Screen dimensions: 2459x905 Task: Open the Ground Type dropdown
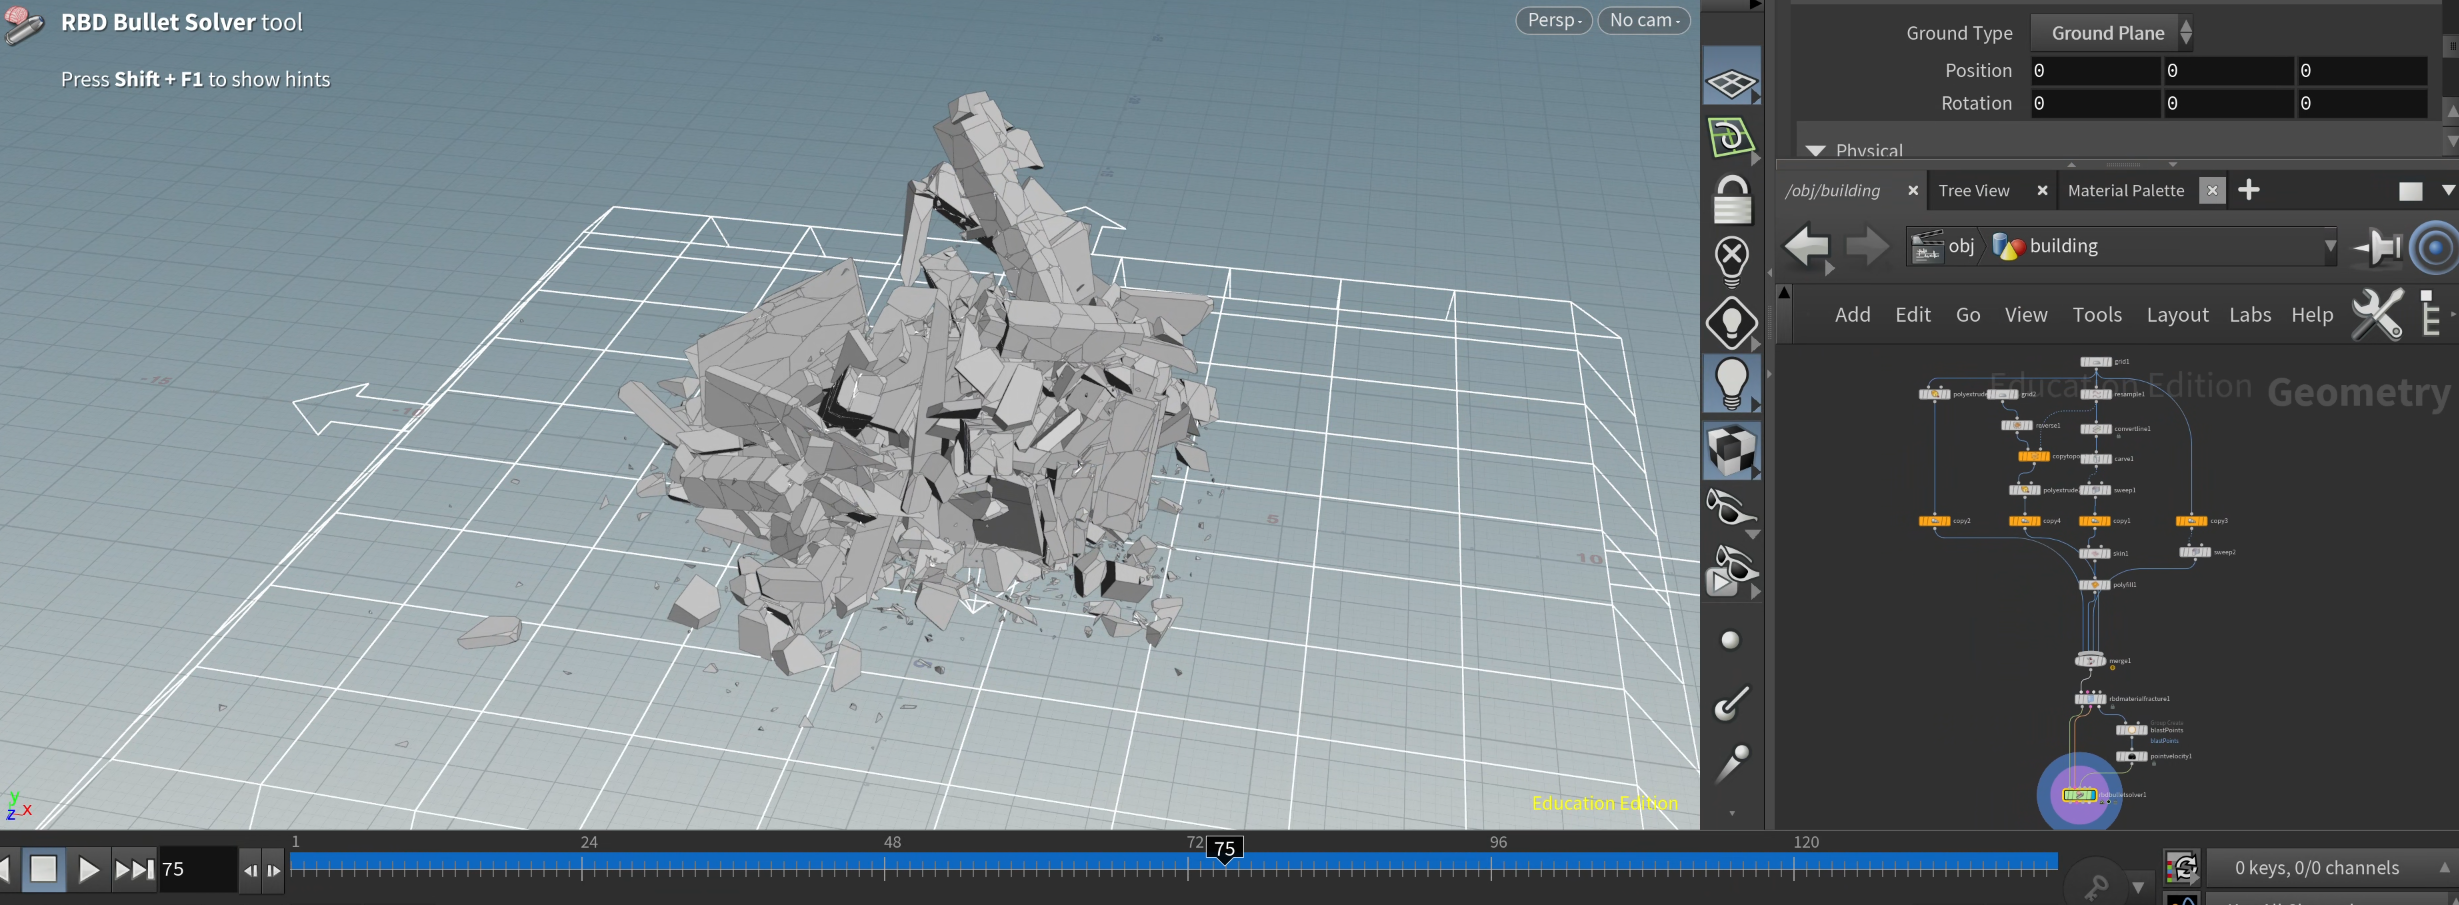[x=2110, y=33]
